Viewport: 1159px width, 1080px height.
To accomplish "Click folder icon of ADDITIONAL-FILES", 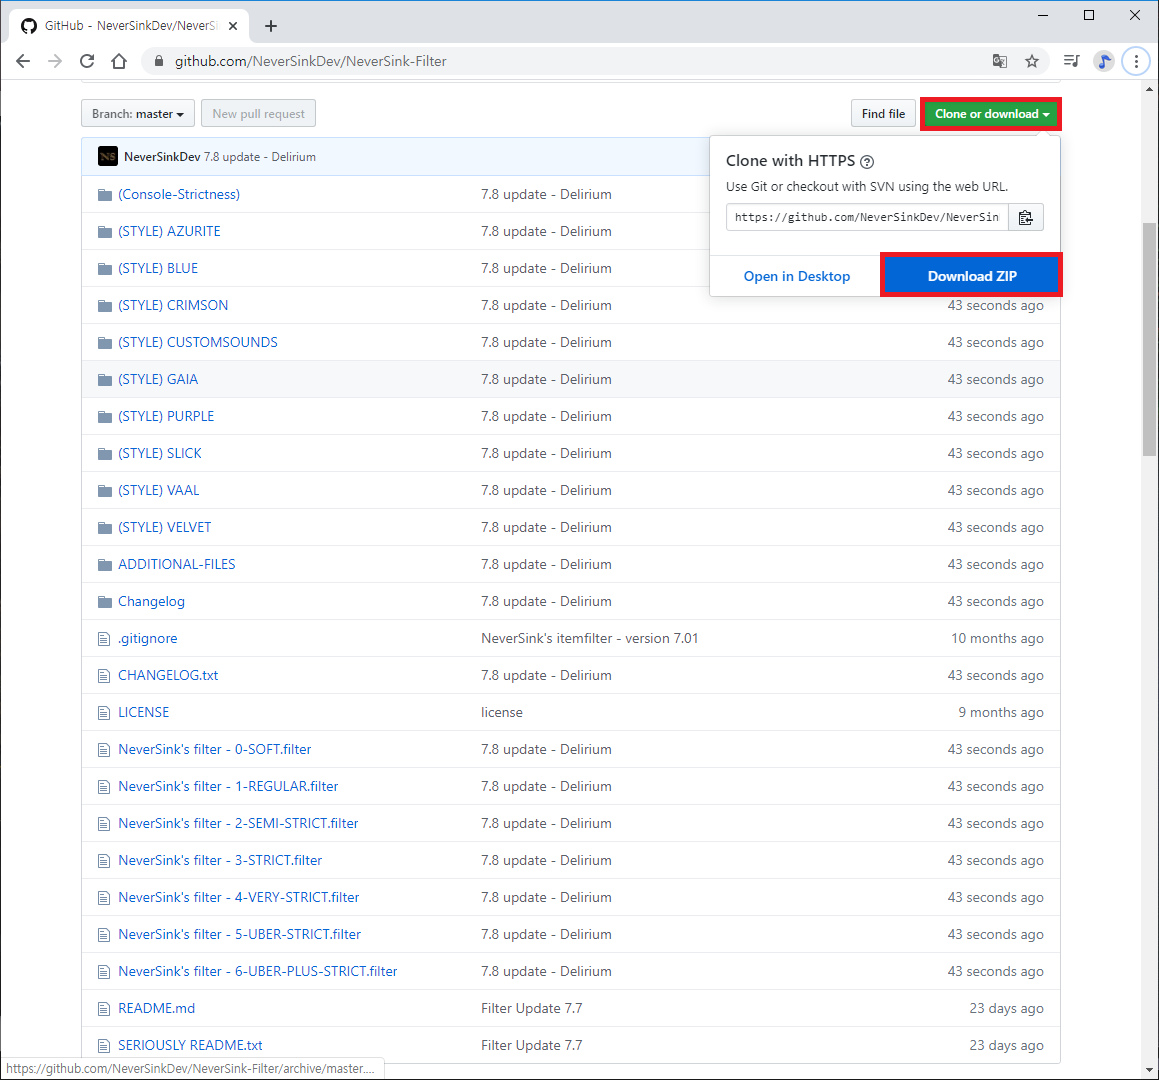I will [x=105, y=565].
